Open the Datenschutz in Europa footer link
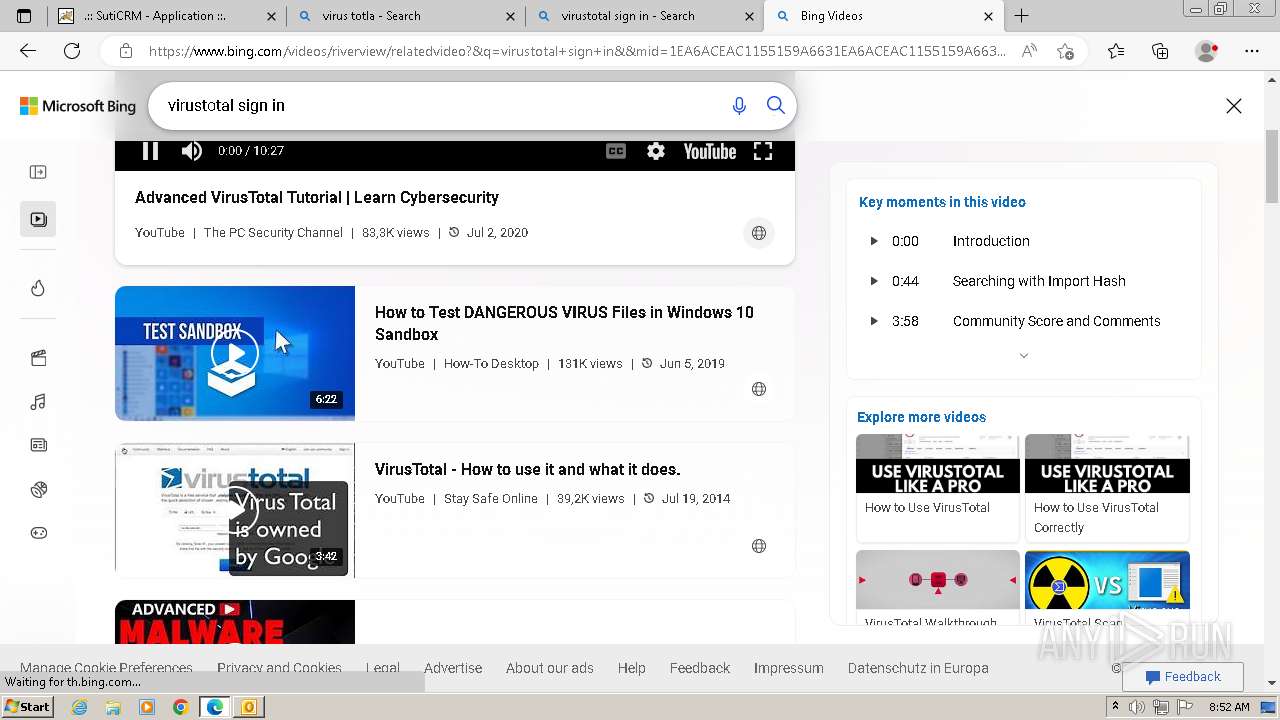Screen dimensions: 1280x720 [x=918, y=668]
